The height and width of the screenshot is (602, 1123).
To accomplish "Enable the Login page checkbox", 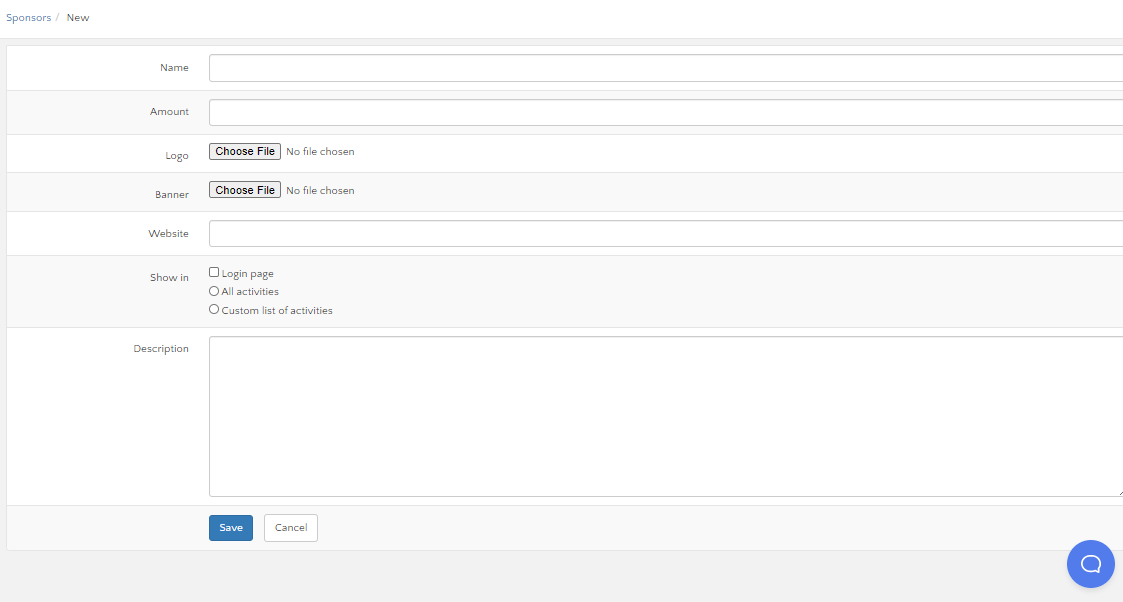I will point(214,272).
